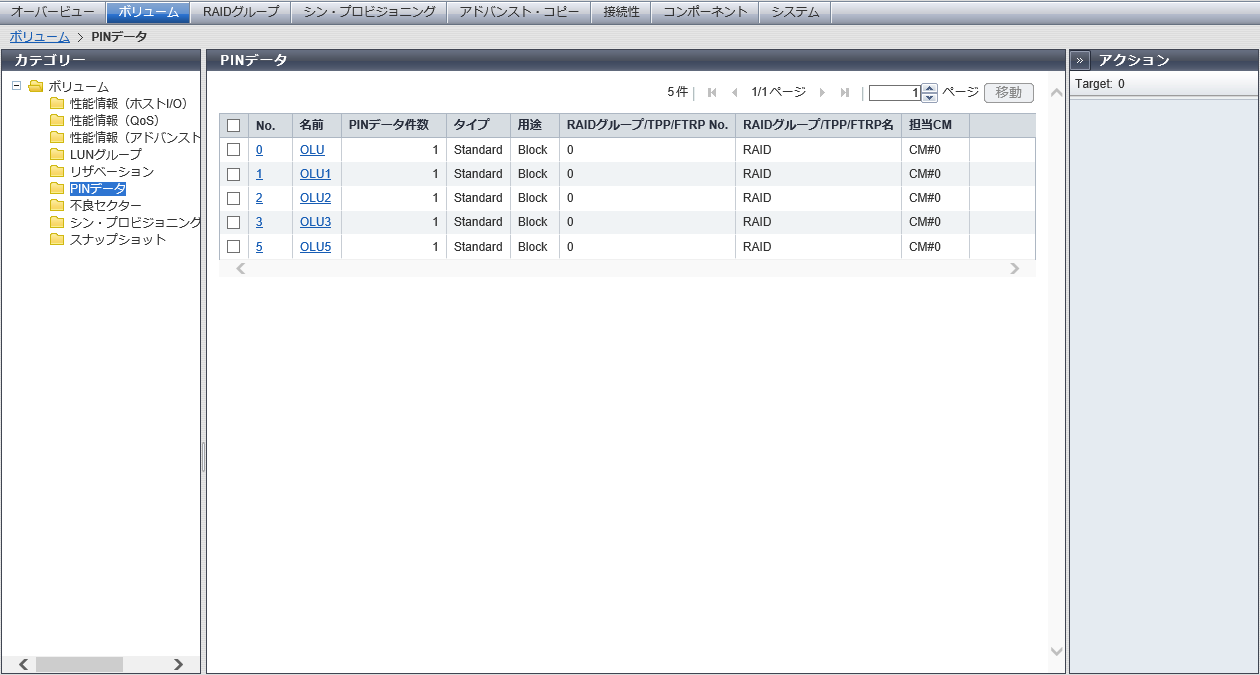1260x675 pixels.
Task: Click the PINデータ folder icon in tree
Action: tap(57, 188)
